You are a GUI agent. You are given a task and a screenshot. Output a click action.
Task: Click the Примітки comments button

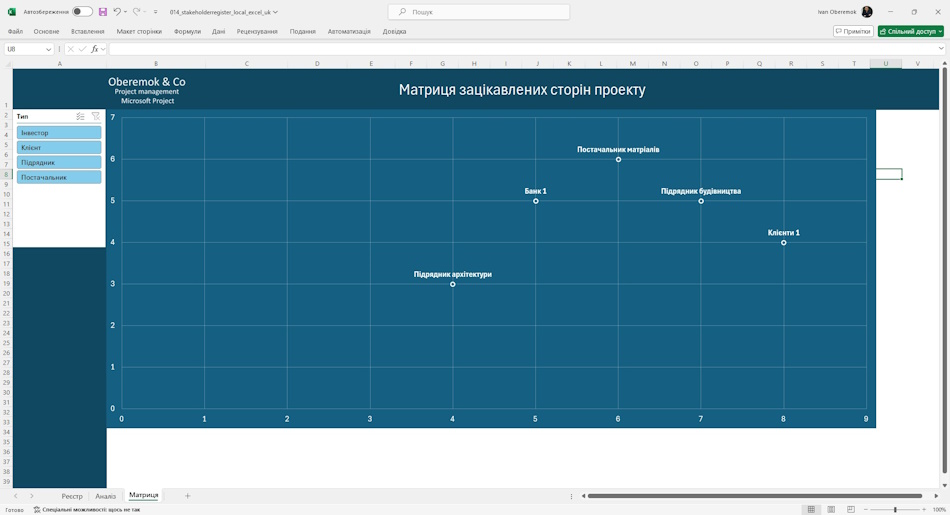pos(853,31)
